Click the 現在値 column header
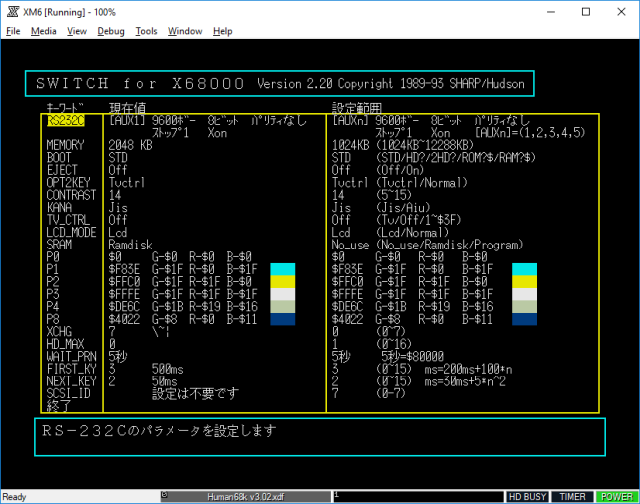 pos(127,108)
